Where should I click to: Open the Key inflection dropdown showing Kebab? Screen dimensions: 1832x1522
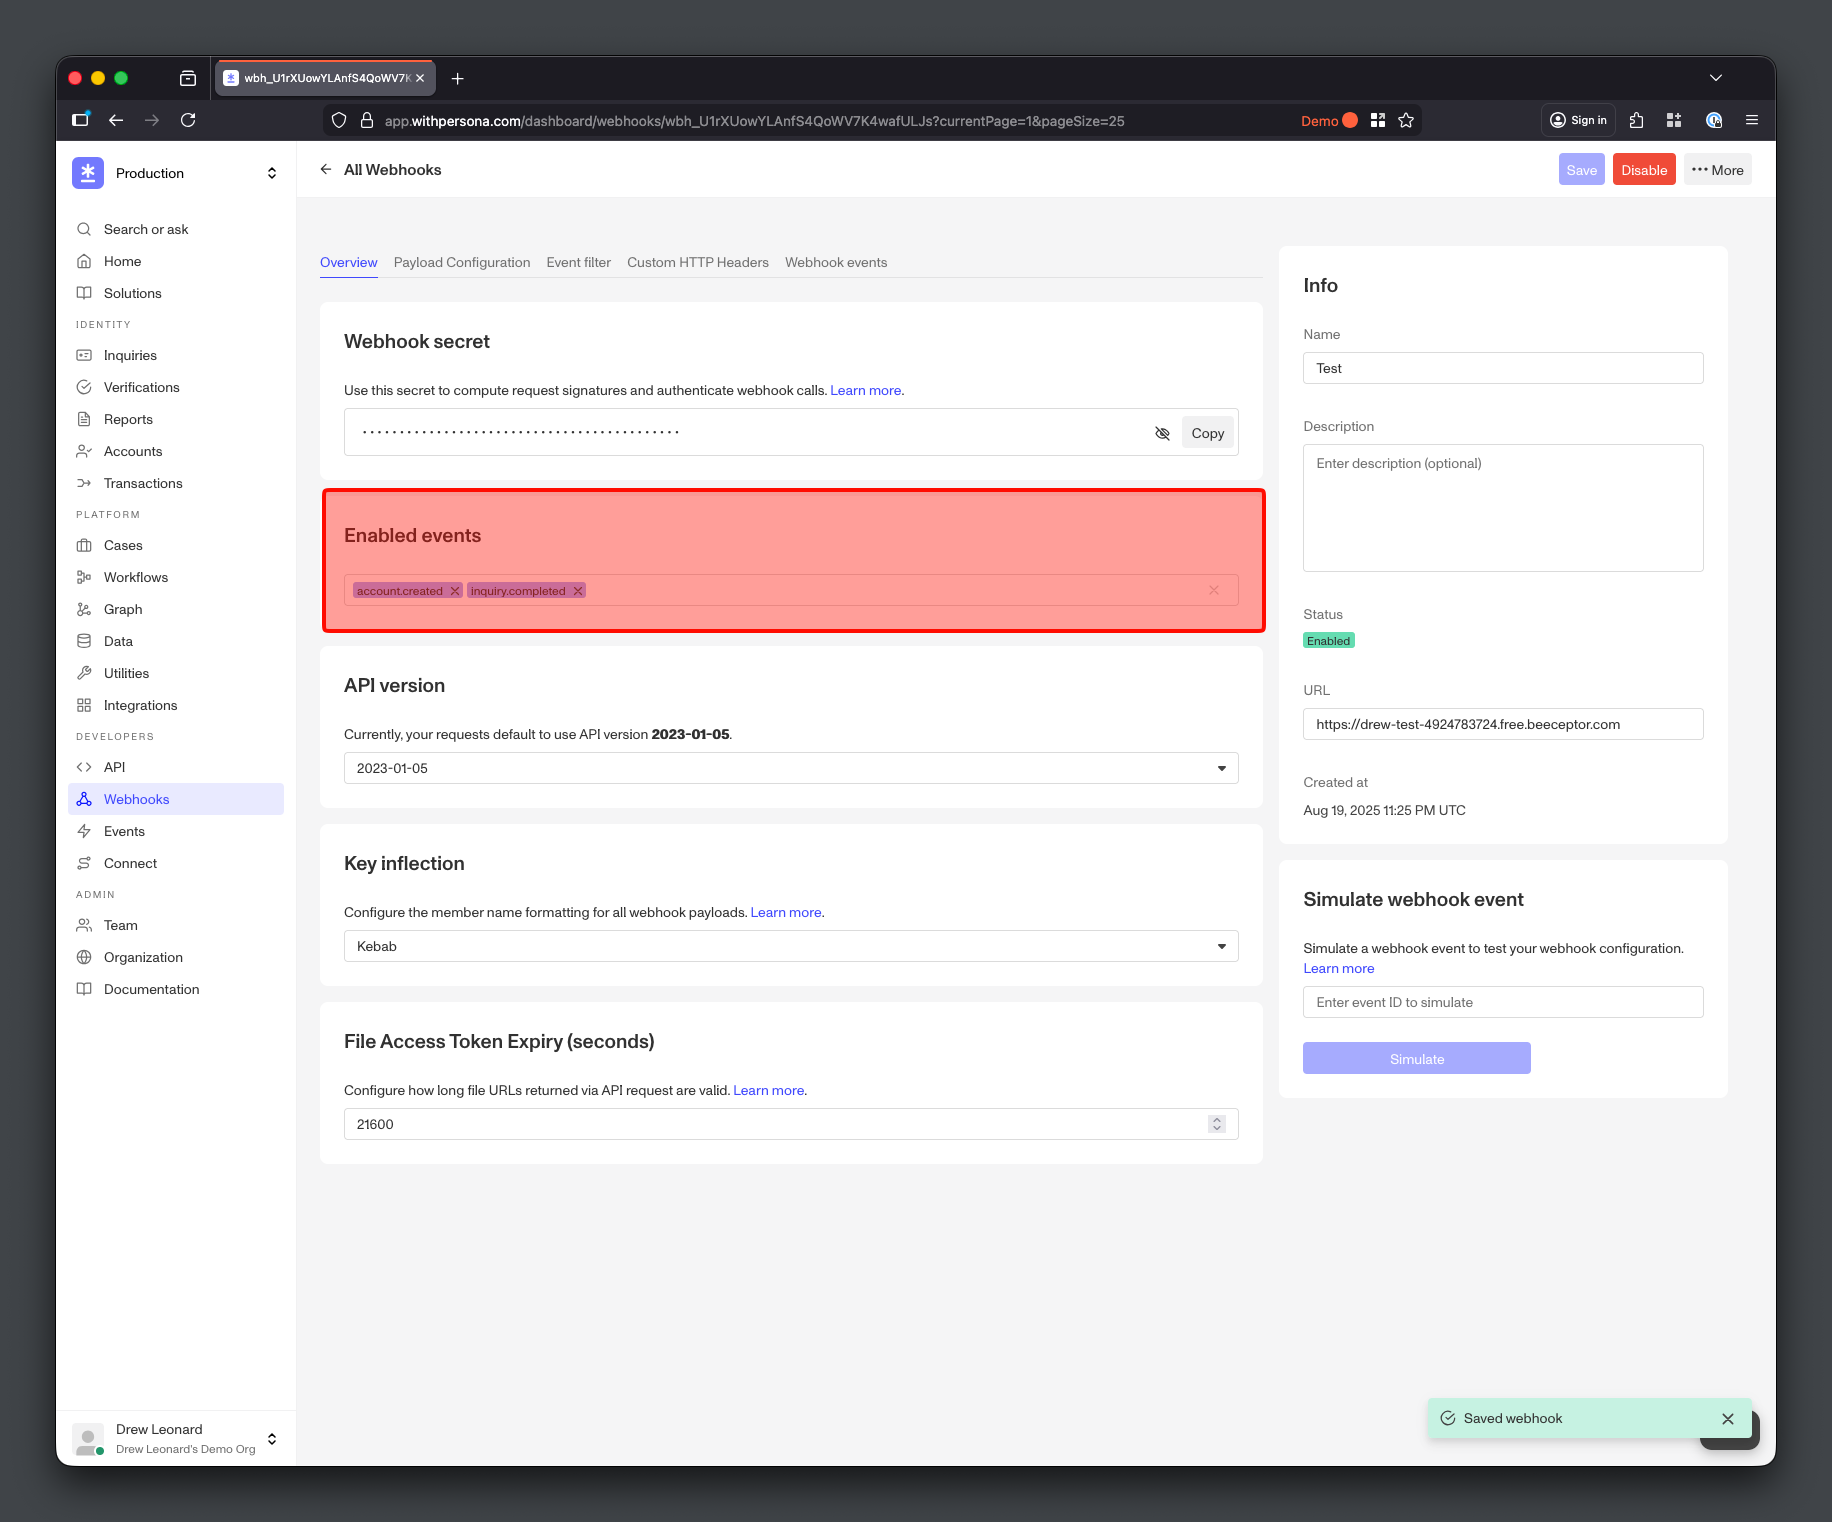[1221, 946]
